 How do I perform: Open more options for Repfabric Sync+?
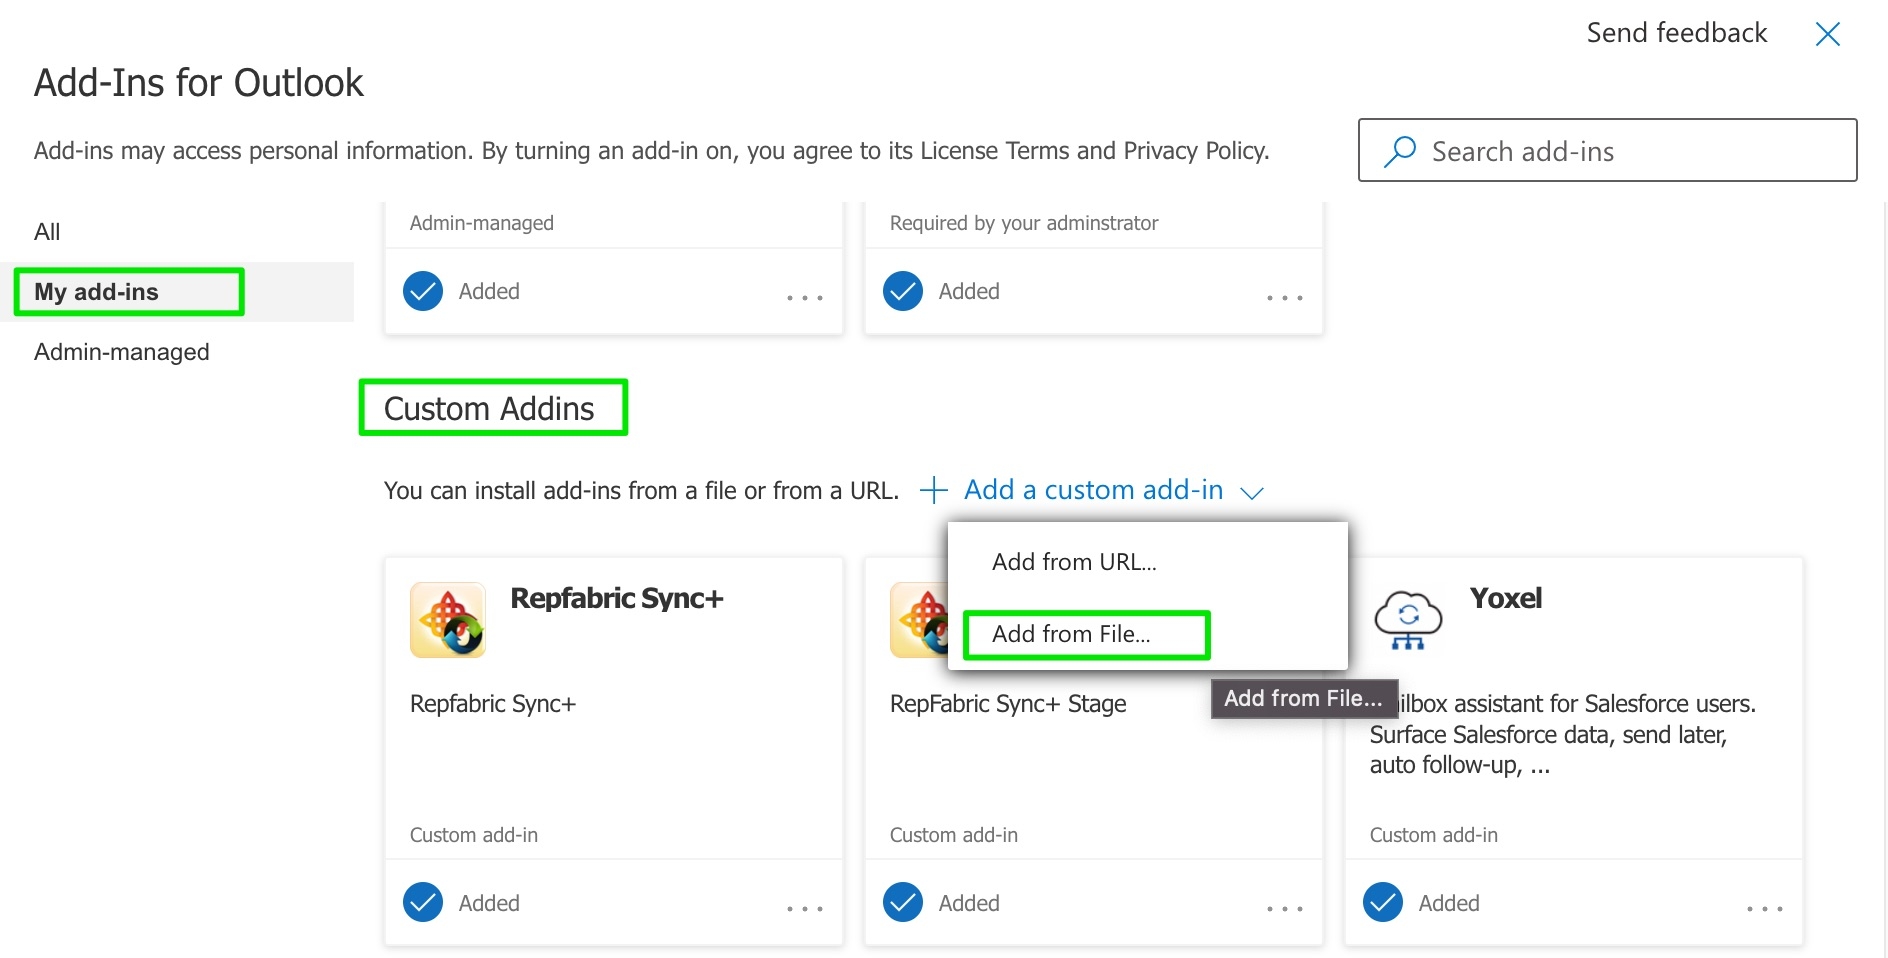coord(804,908)
